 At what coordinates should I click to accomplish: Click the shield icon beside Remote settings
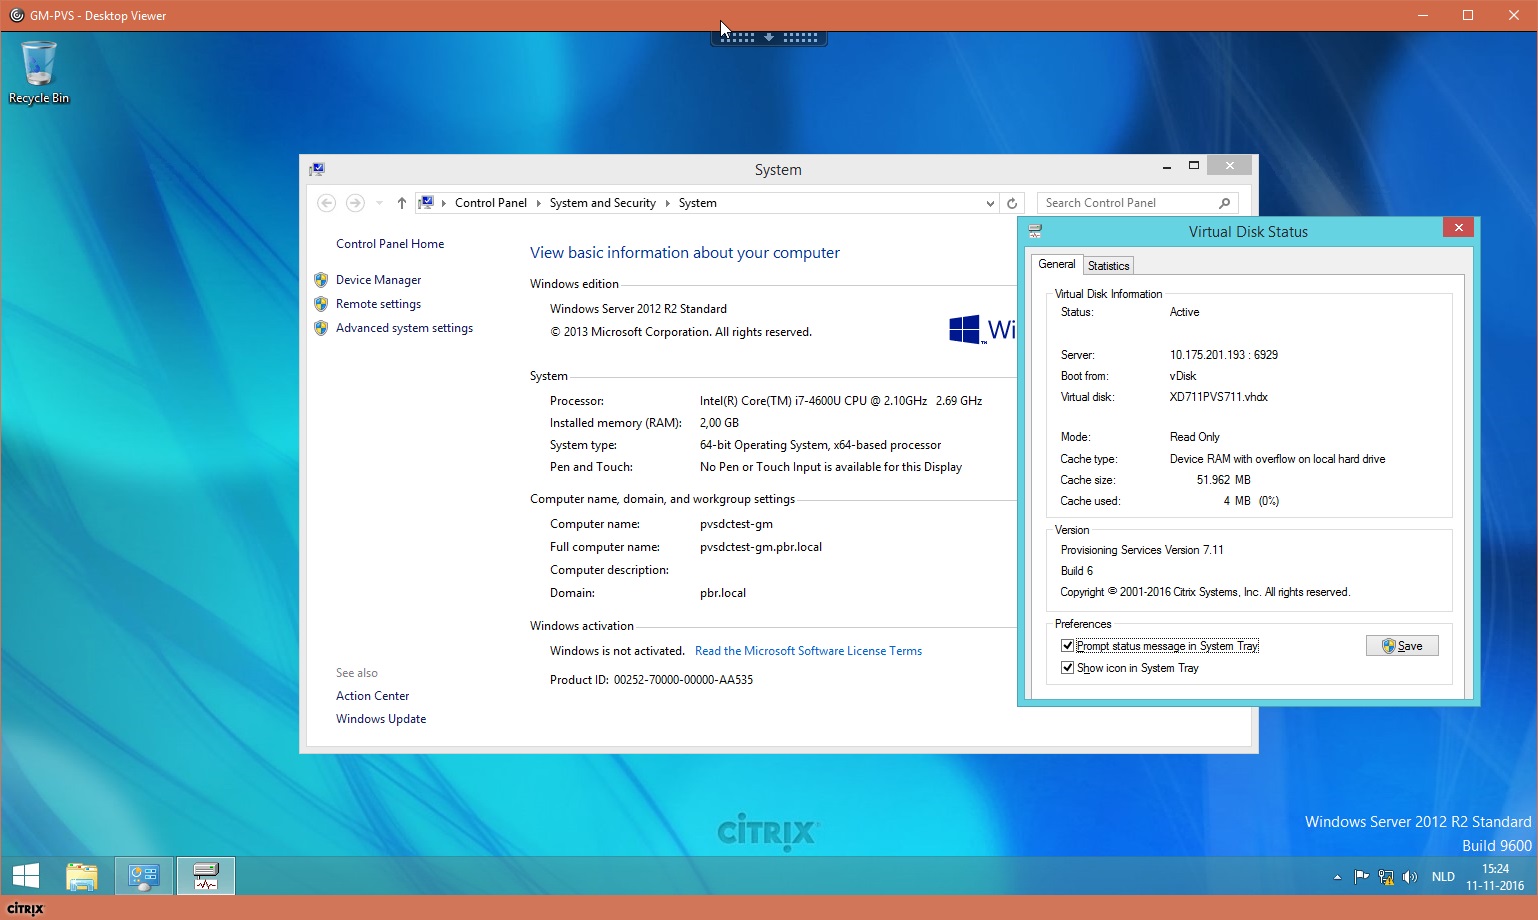pos(321,304)
